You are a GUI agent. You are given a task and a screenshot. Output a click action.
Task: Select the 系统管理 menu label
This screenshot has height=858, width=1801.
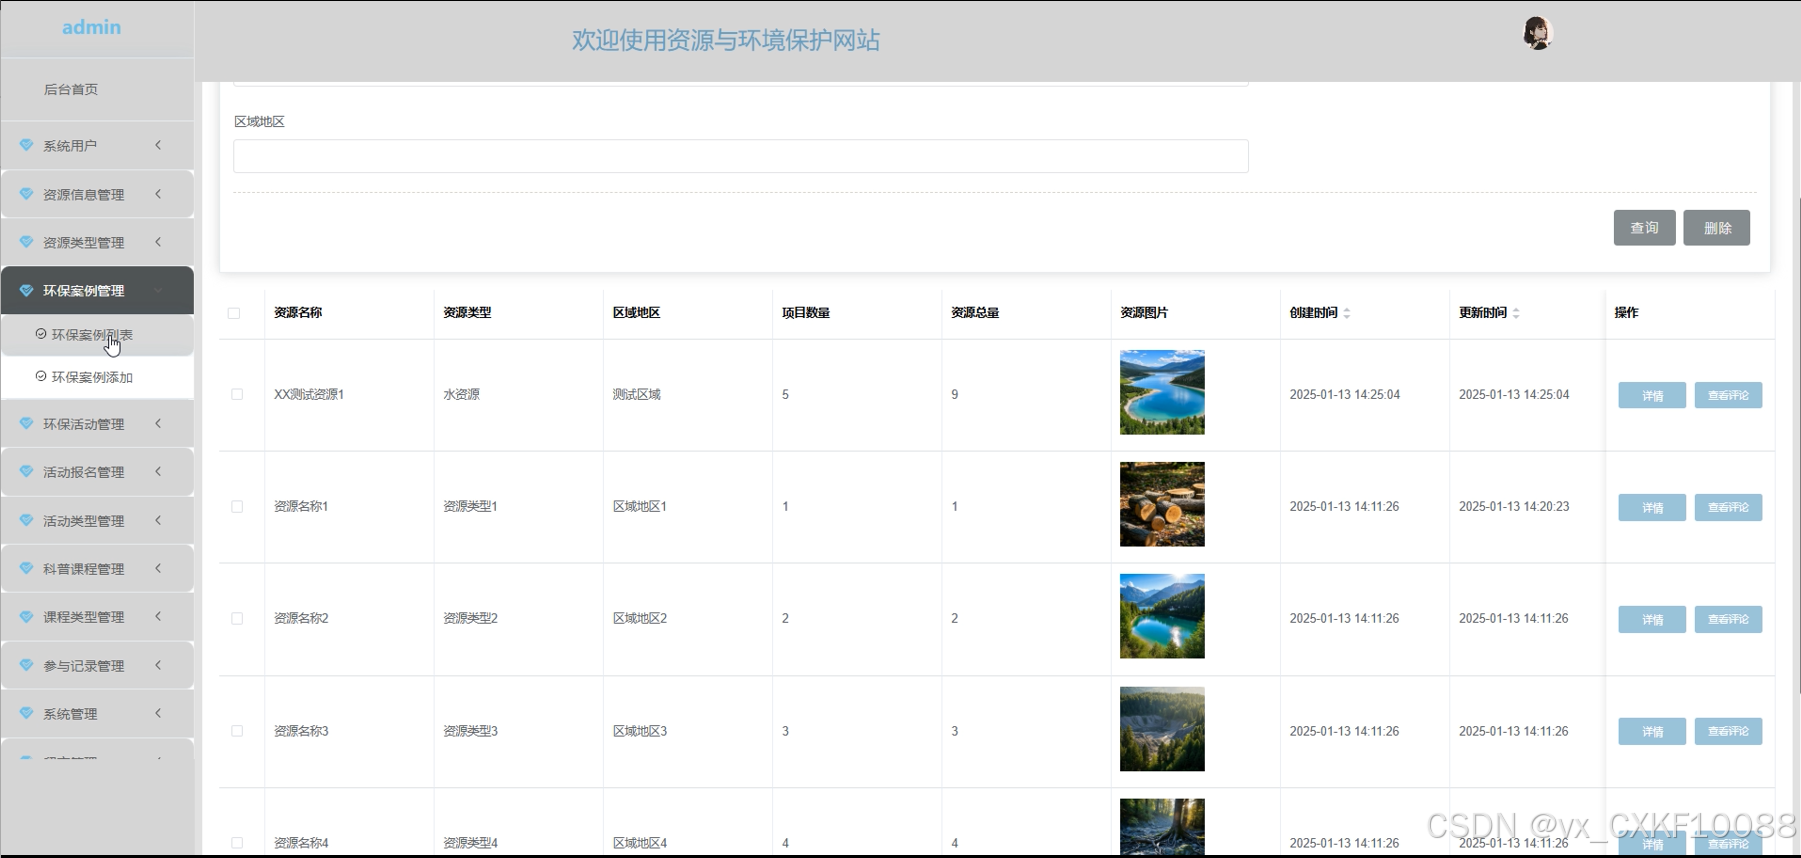coord(70,713)
